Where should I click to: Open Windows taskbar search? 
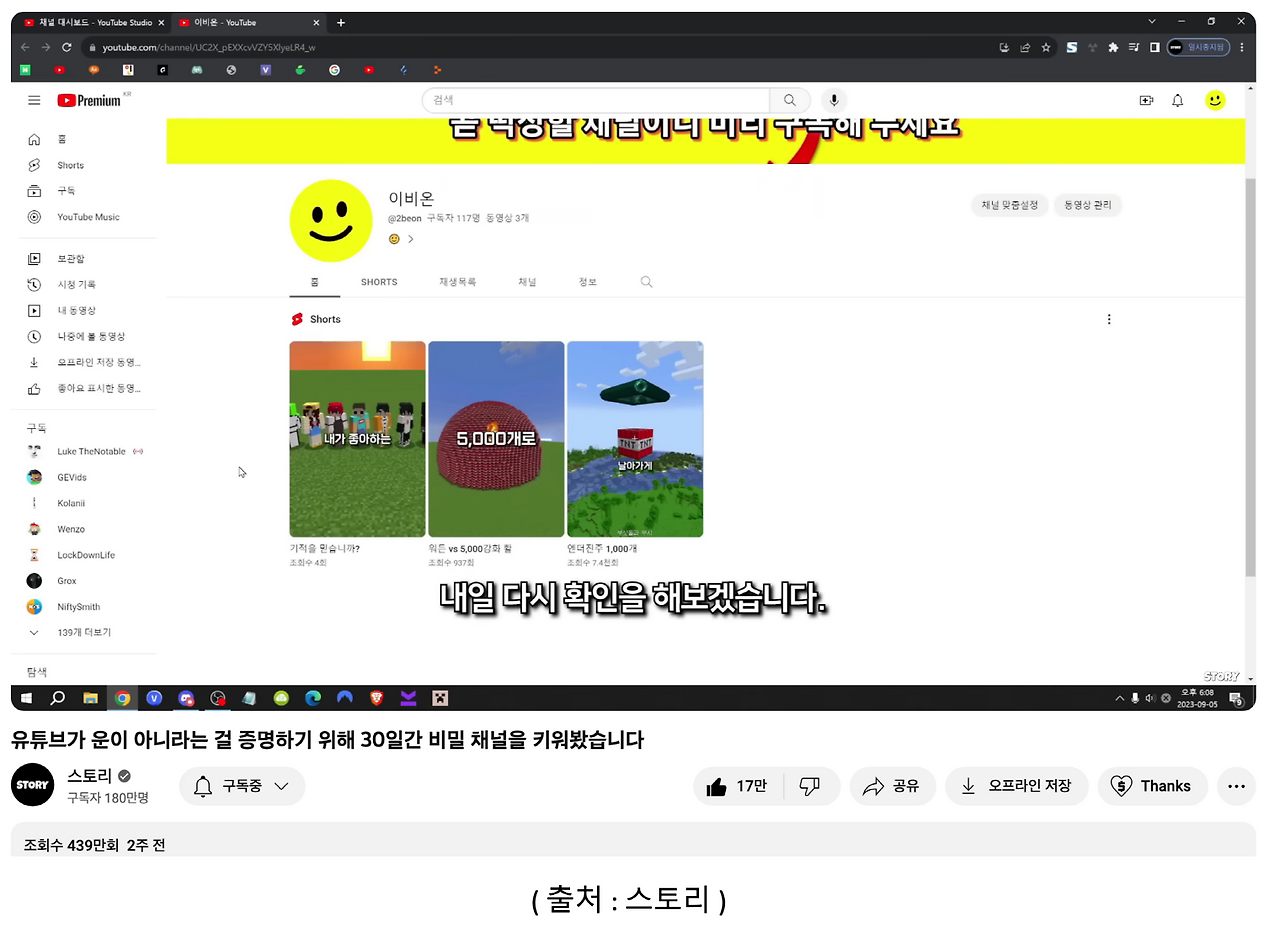(x=58, y=698)
